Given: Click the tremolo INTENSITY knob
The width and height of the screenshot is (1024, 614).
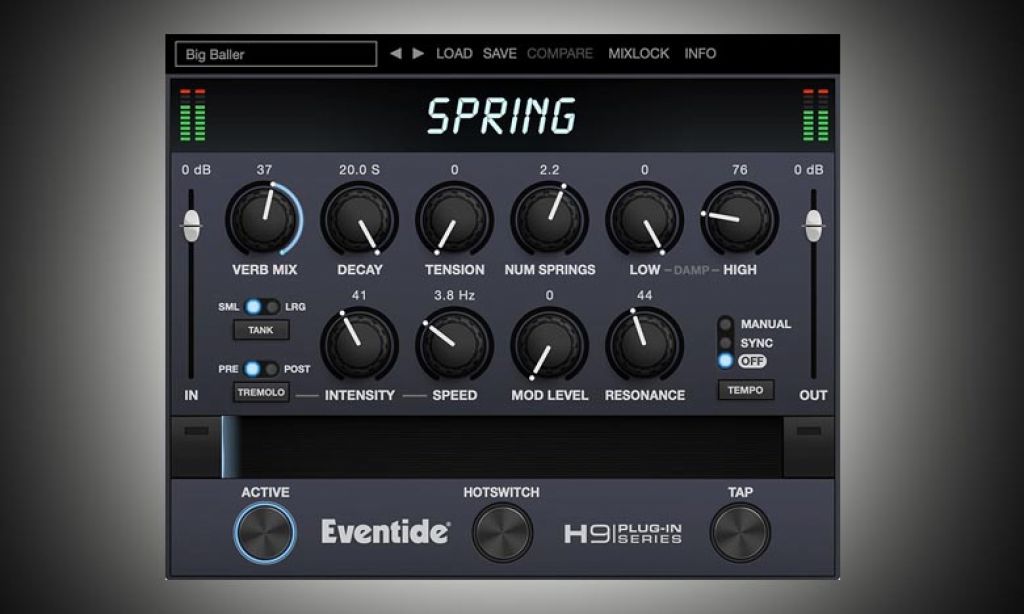Looking at the screenshot, I should coord(359,344).
